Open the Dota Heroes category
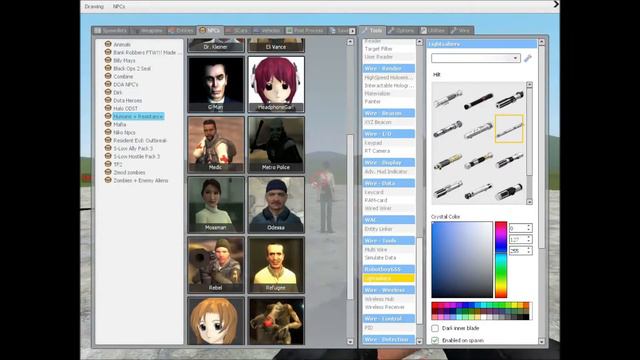 pyautogui.click(x=127, y=100)
